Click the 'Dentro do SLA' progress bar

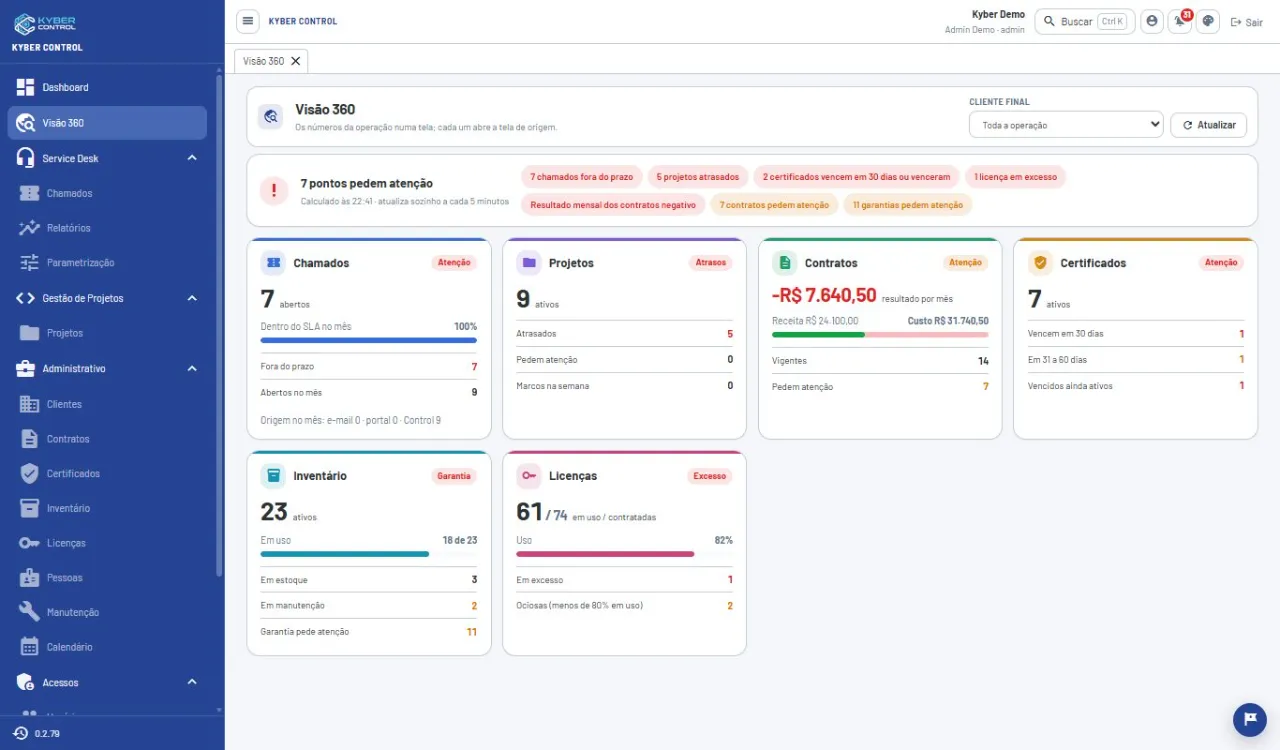[369, 340]
